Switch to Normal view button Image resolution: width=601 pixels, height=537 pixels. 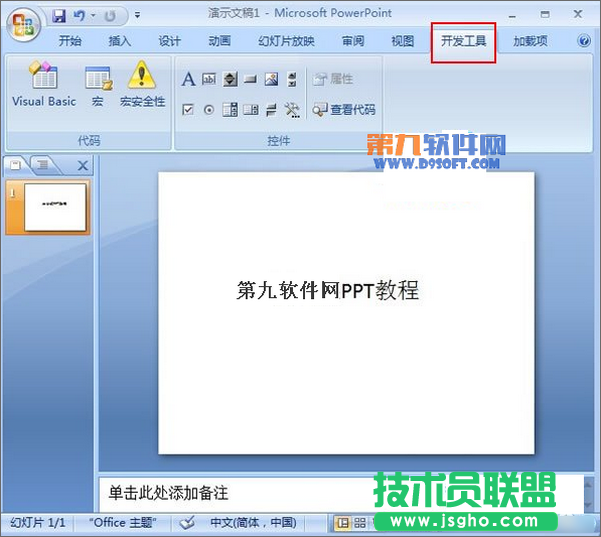click(342, 523)
